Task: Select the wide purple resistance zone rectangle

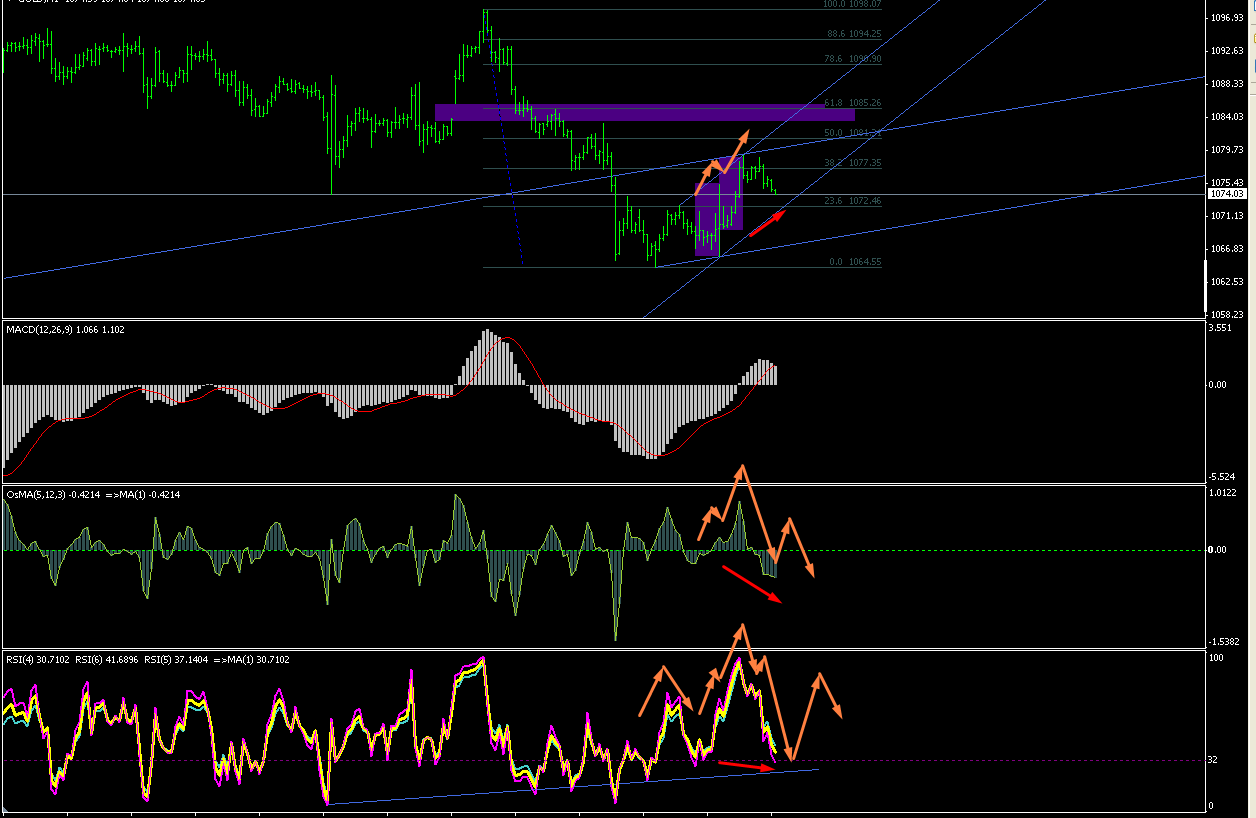Action: click(645, 112)
